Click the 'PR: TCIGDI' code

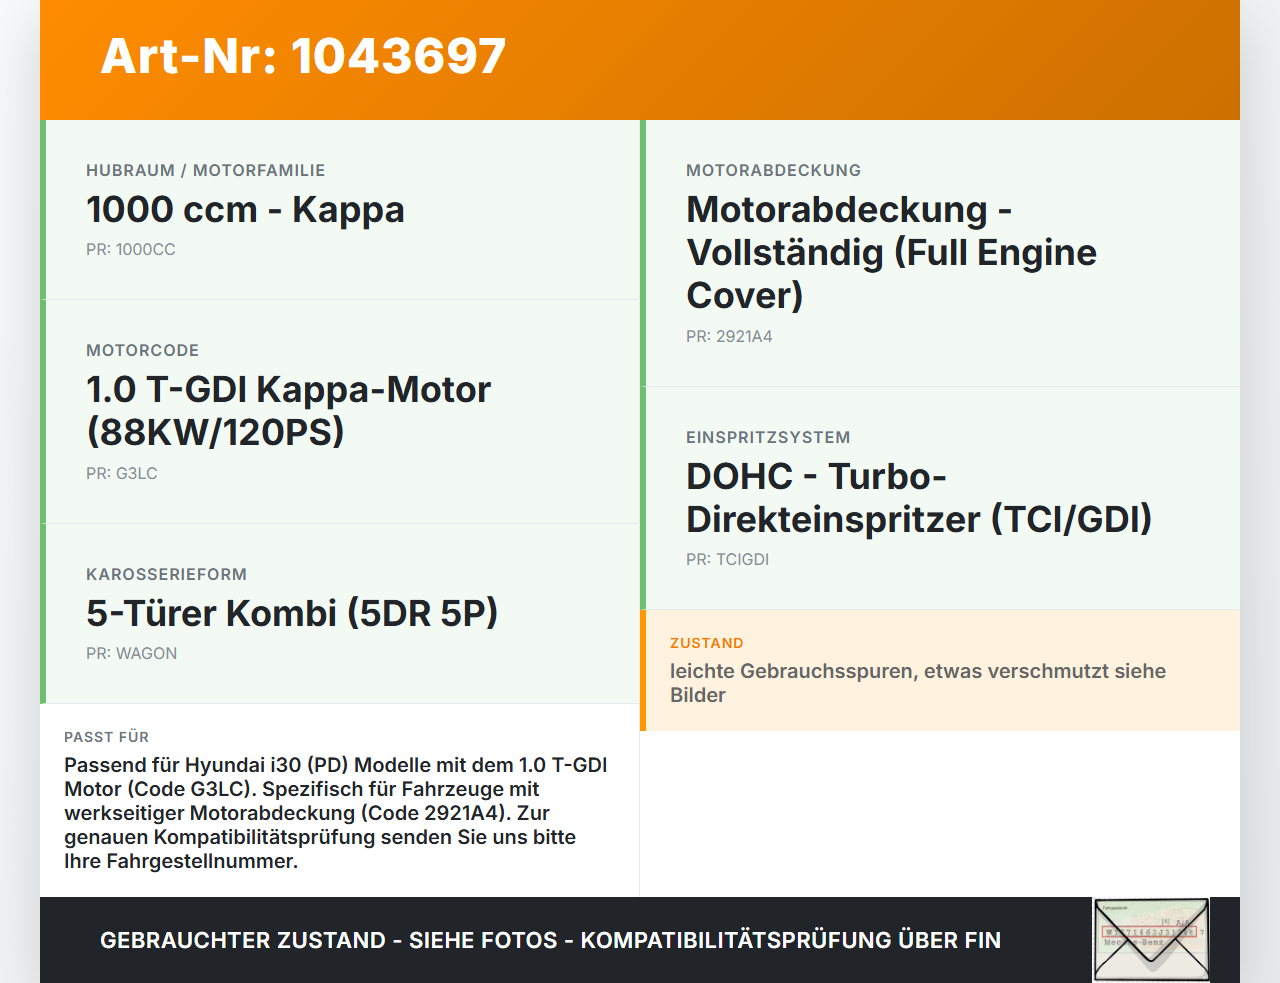[x=728, y=560]
